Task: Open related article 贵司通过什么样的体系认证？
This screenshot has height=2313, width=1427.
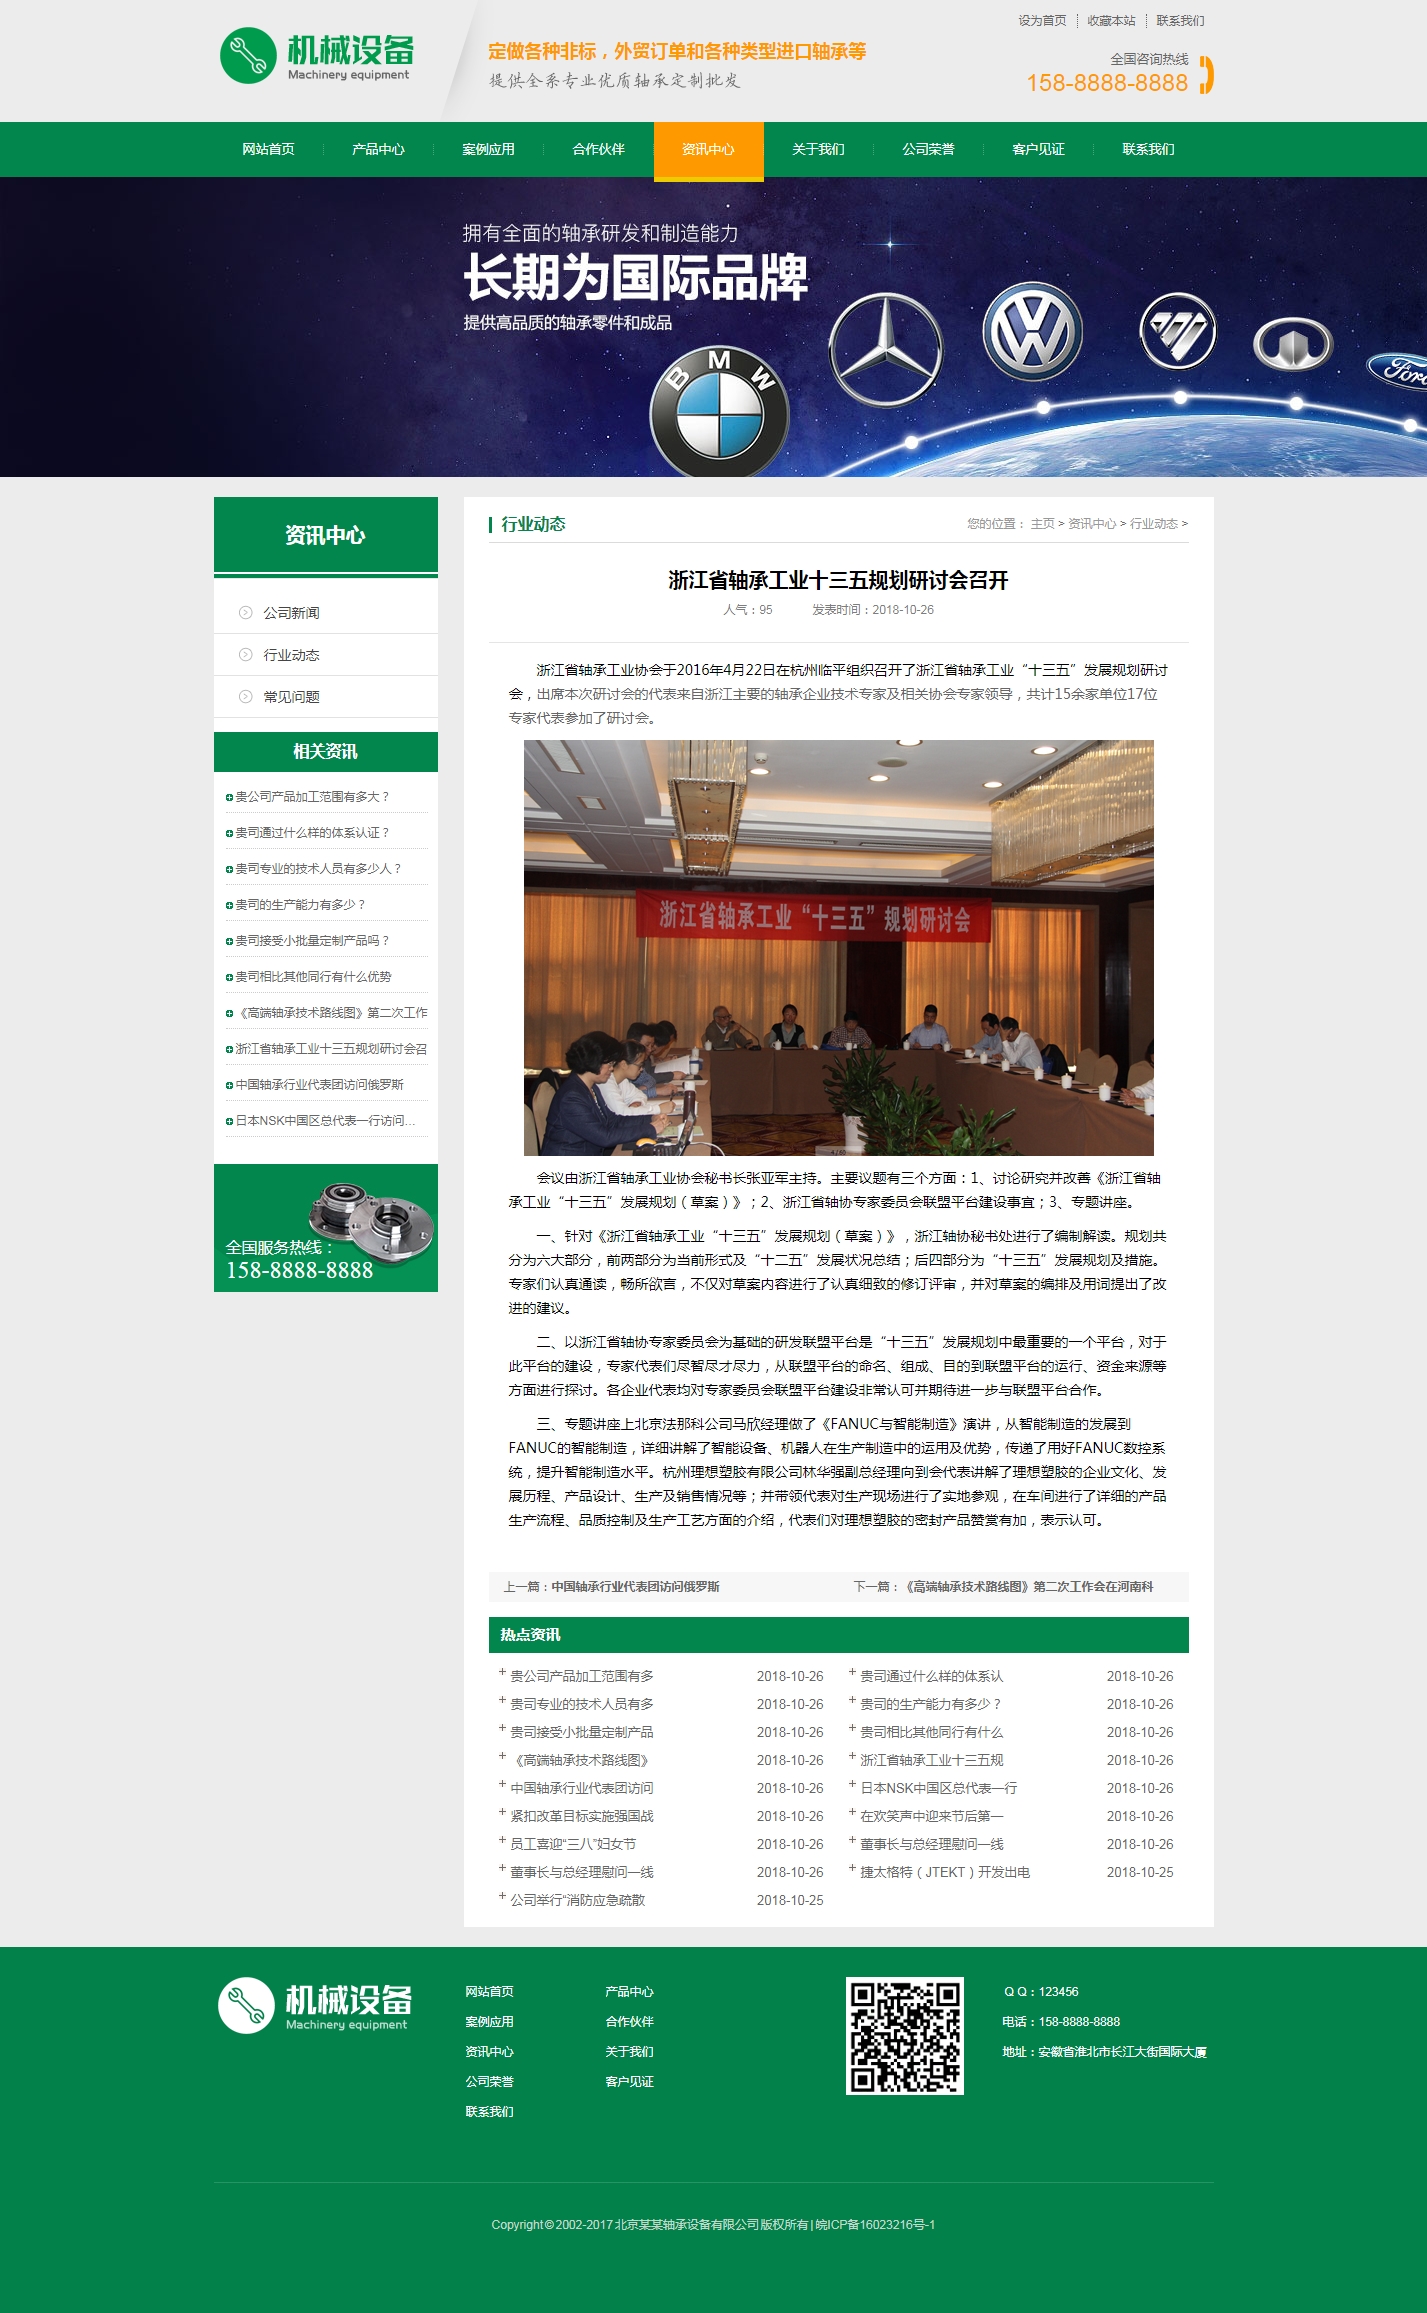Action: pos(312,833)
